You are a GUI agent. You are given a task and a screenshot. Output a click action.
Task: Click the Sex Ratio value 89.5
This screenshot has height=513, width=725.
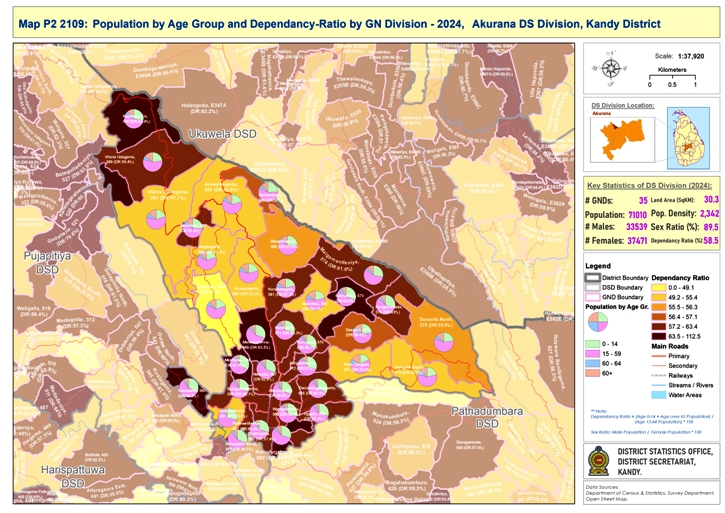[712, 227]
